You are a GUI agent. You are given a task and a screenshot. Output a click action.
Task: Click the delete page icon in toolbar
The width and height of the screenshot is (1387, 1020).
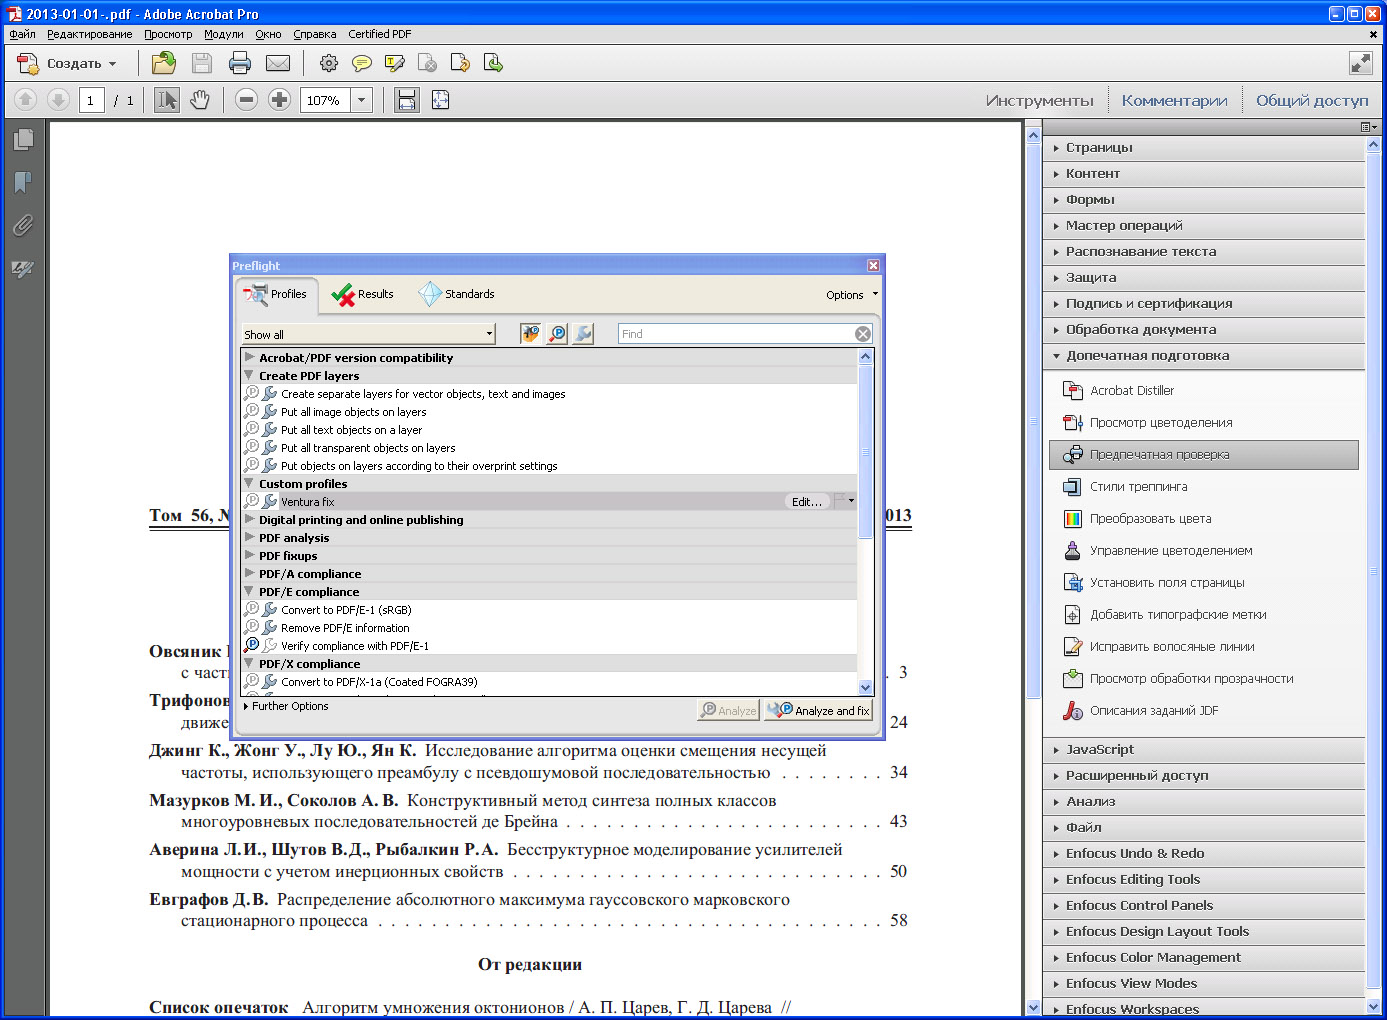coord(427,64)
